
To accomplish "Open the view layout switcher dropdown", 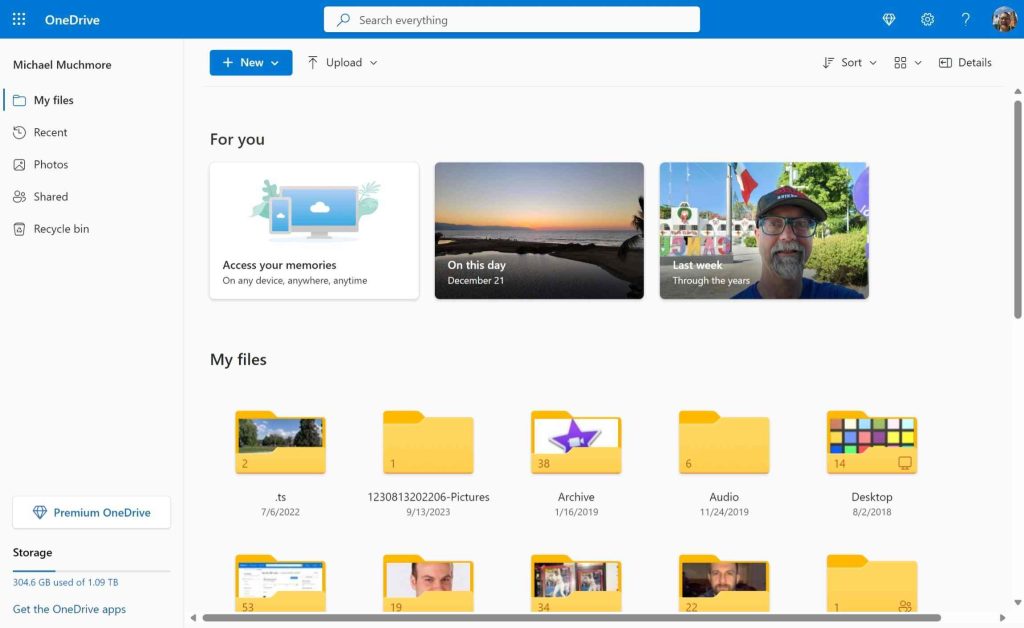I will pos(908,63).
